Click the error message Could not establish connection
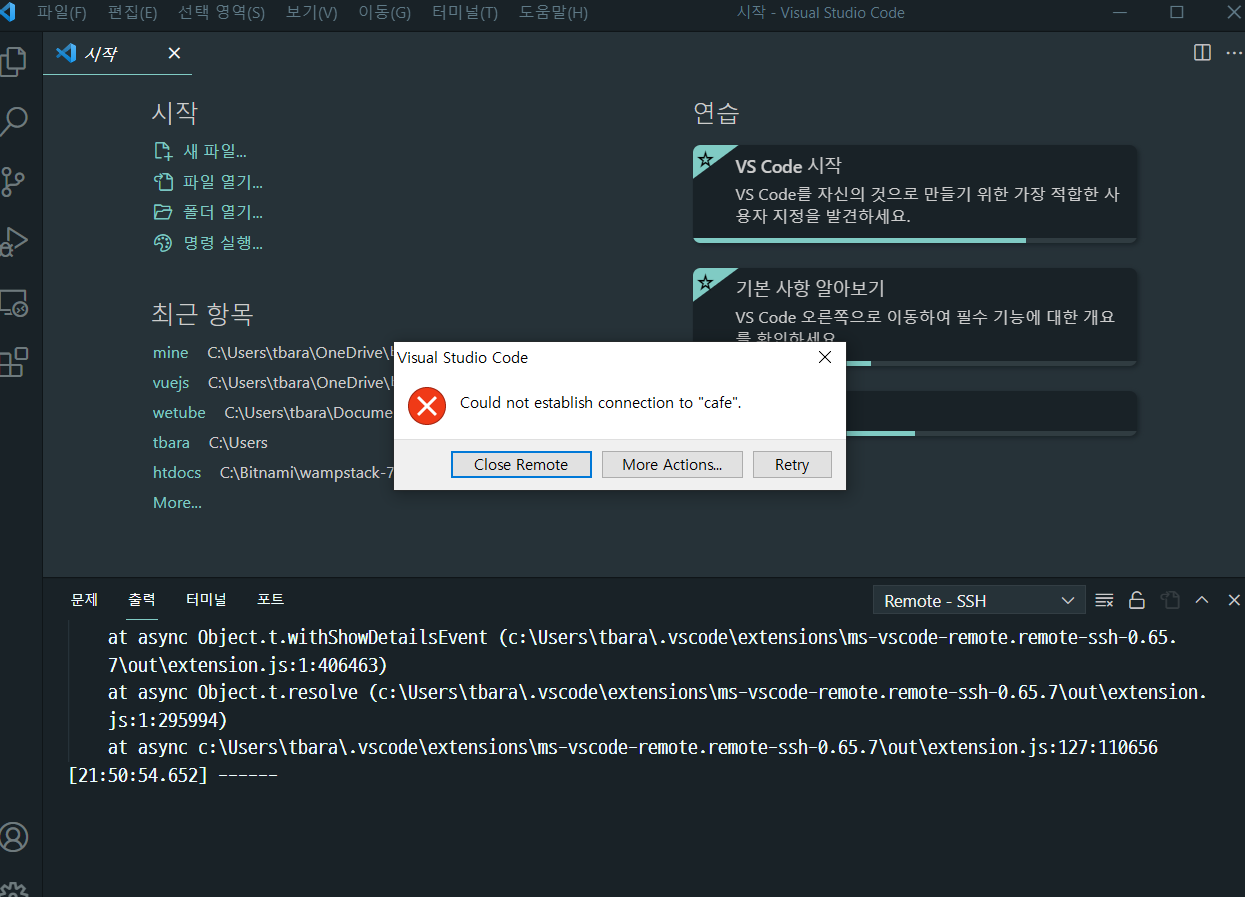1245x897 pixels. pyautogui.click(x=601, y=402)
